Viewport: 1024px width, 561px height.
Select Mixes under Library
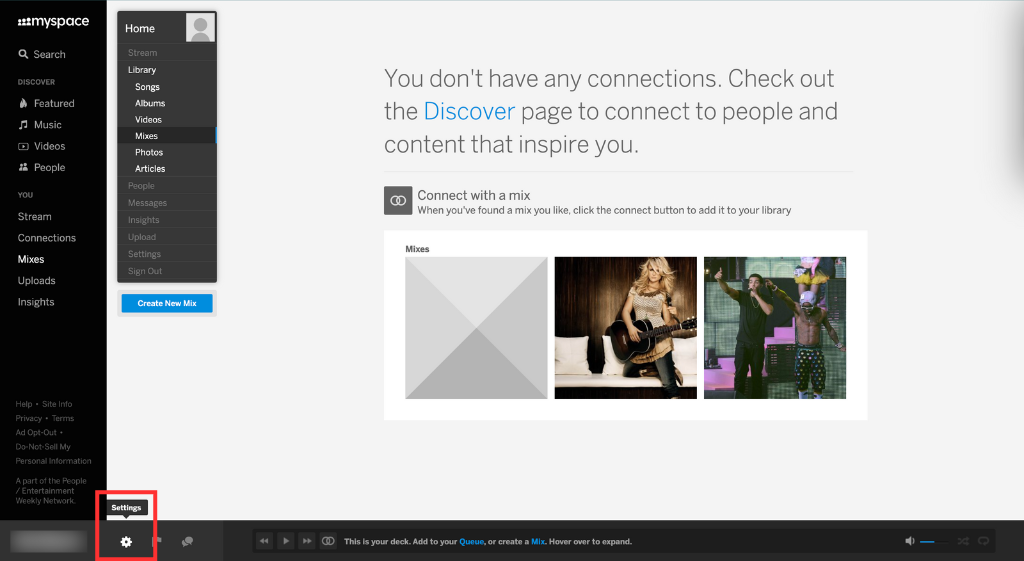[167, 136]
